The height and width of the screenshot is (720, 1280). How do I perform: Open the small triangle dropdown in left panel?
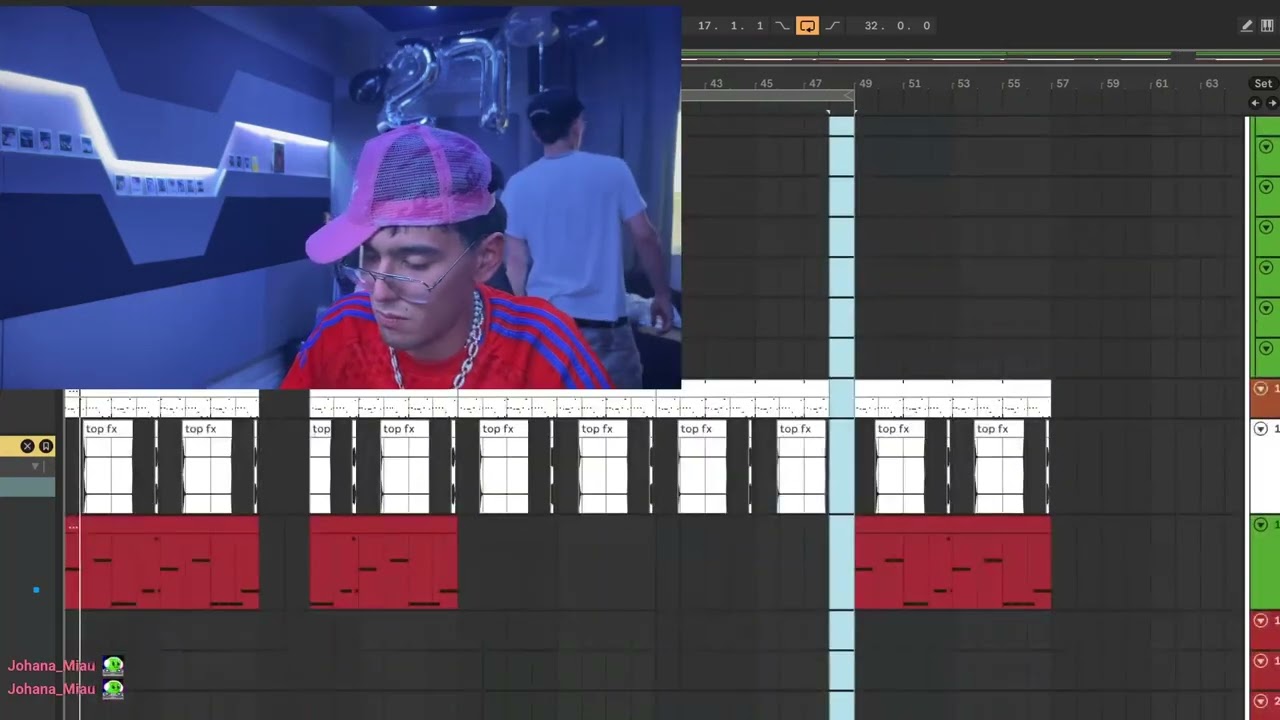[x=36, y=466]
